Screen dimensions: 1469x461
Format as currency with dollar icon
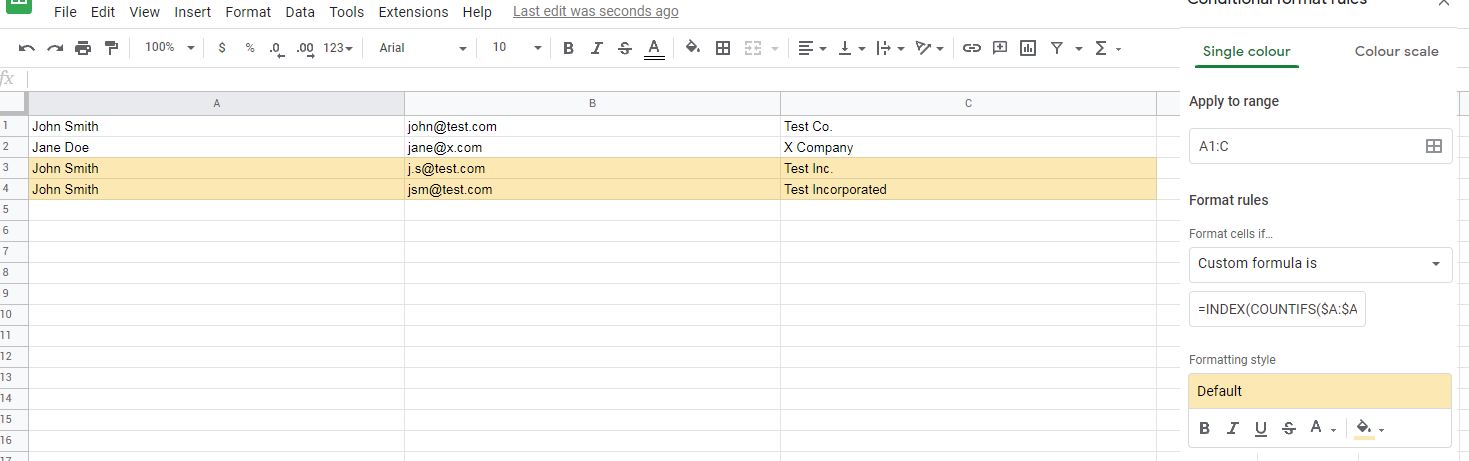point(222,48)
